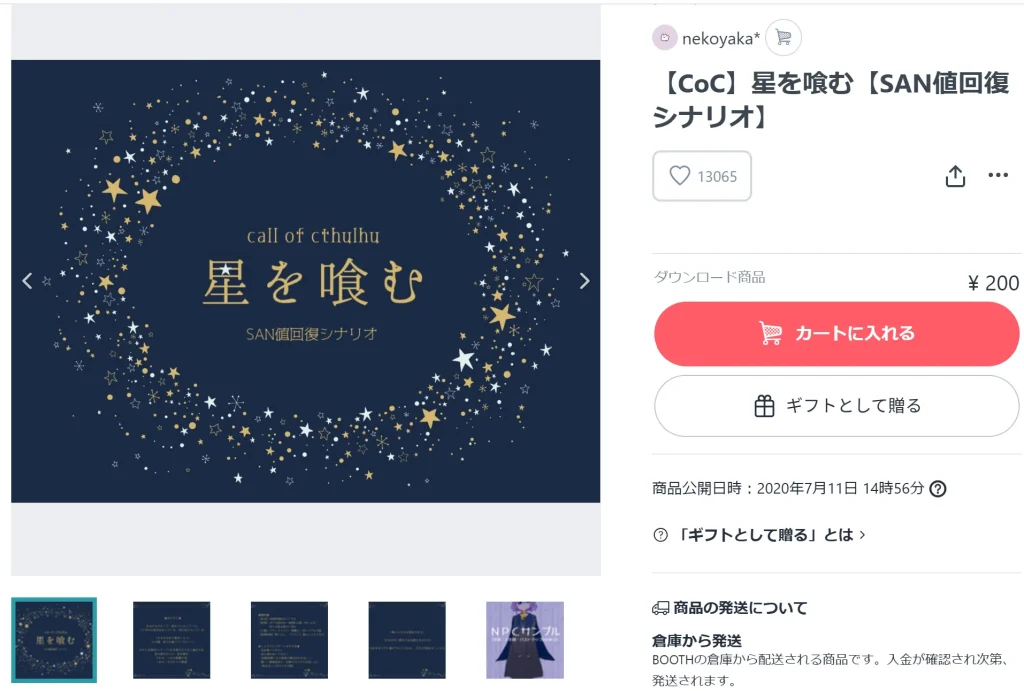Screen dimensions: 1024x691
Task: Select the second preview thumbnail
Action: point(172,640)
